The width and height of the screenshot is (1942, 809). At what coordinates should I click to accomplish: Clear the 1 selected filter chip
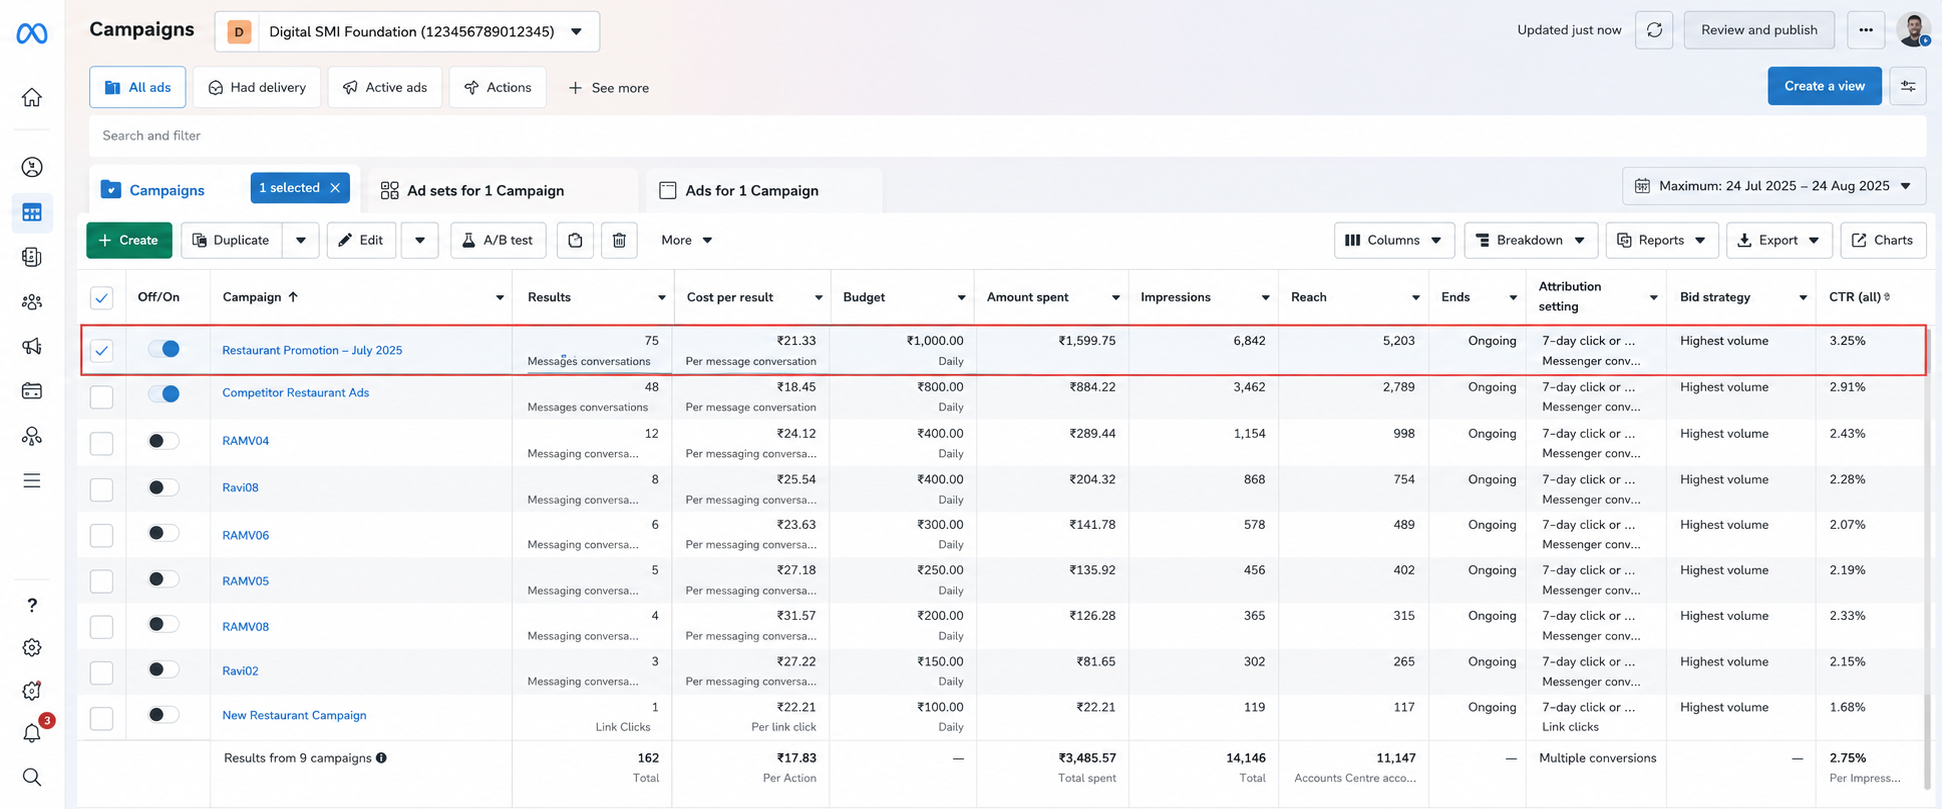pyautogui.click(x=335, y=188)
